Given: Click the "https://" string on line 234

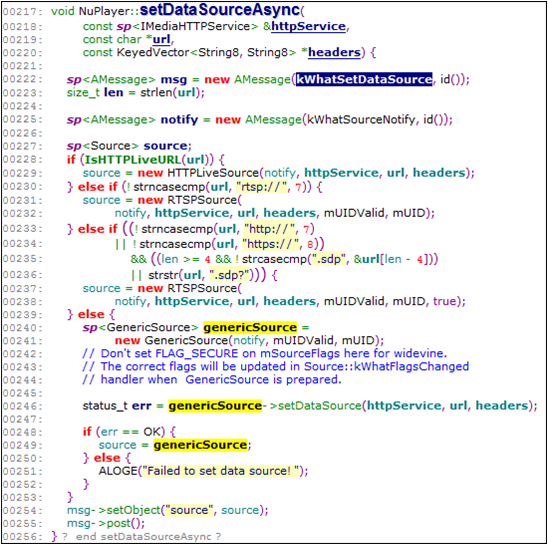Looking at the screenshot, I should pyautogui.click(x=271, y=244).
